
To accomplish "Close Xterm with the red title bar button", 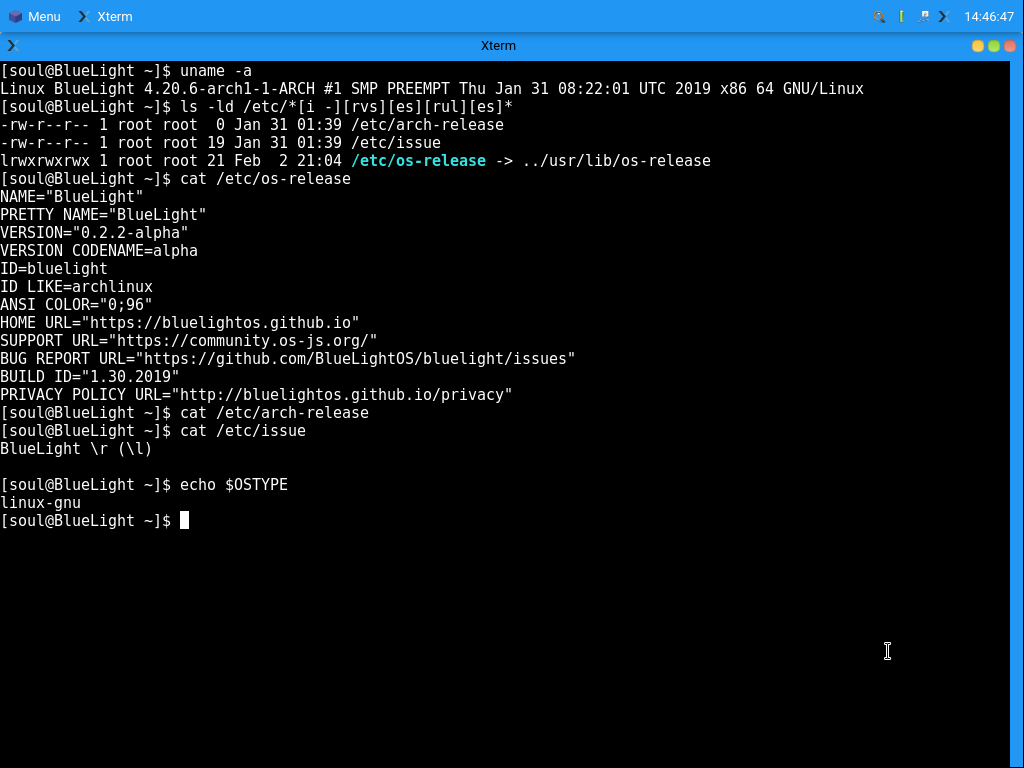I will click(x=1010, y=46).
